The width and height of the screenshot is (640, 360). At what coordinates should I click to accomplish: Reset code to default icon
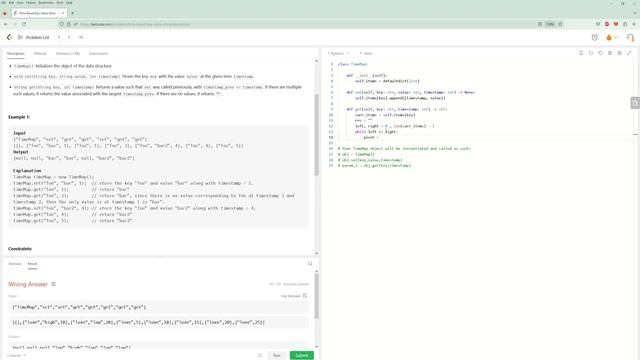click(600, 53)
